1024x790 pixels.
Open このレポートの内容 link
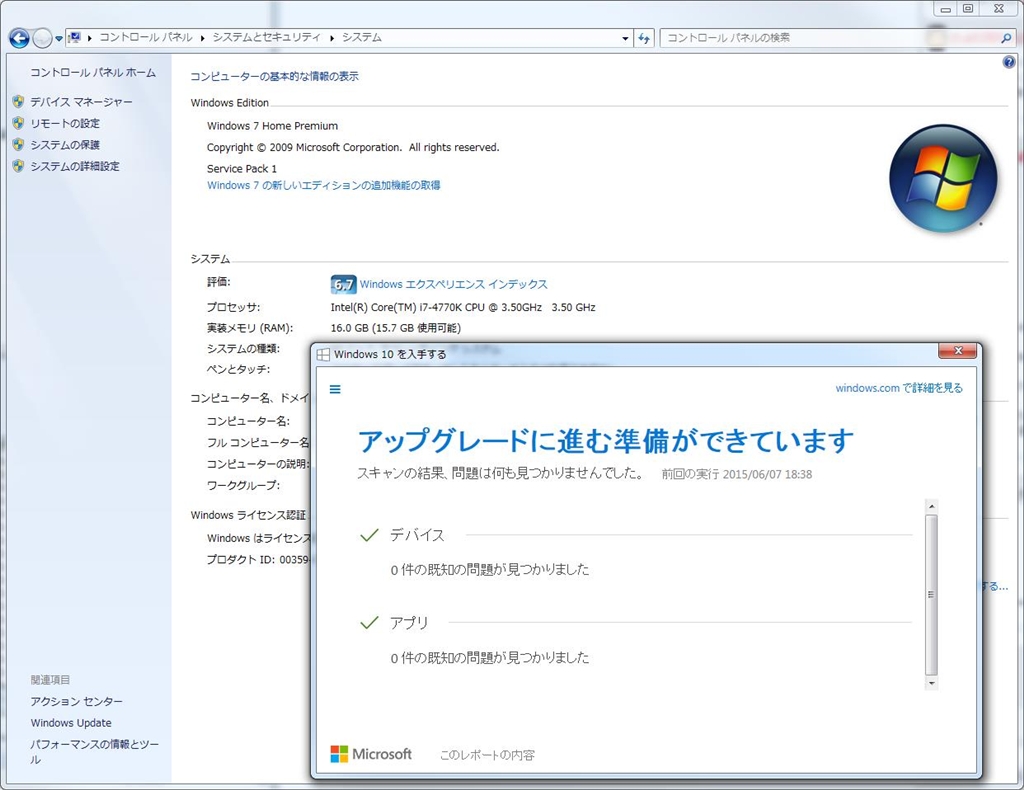pos(487,755)
